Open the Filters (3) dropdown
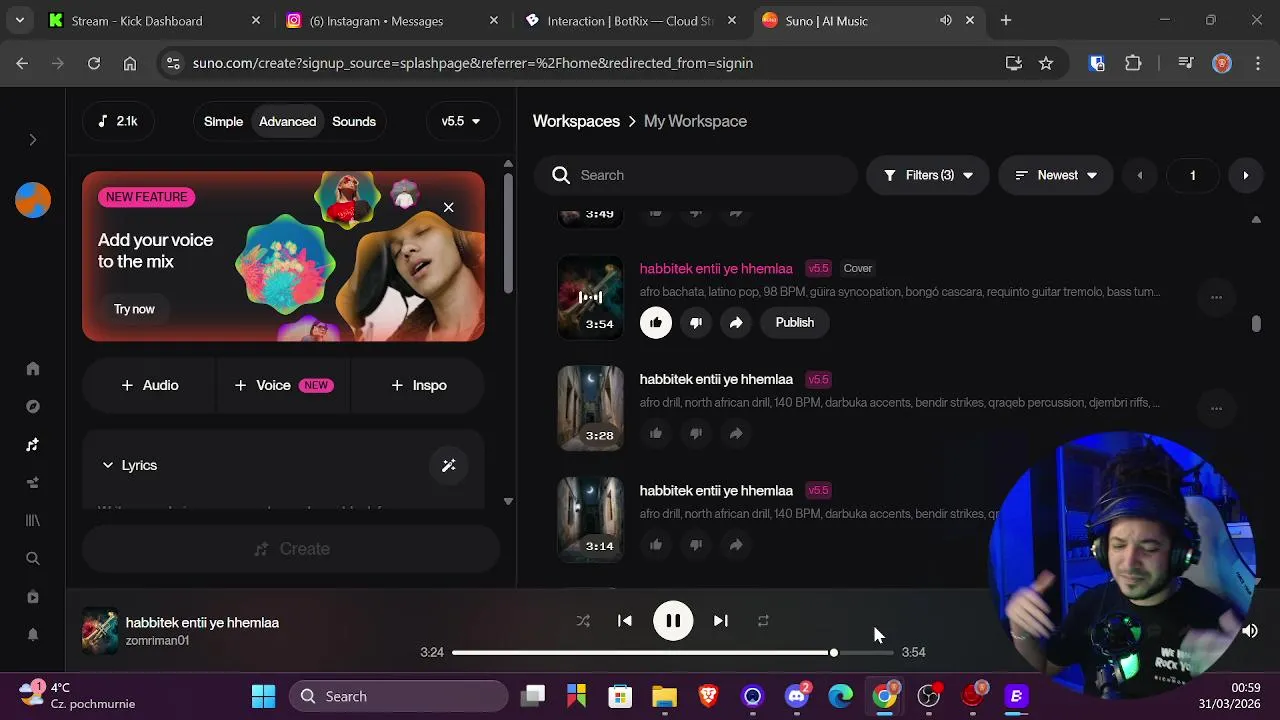Image resolution: width=1280 pixels, height=720 pixels. (x=928, y=175)
